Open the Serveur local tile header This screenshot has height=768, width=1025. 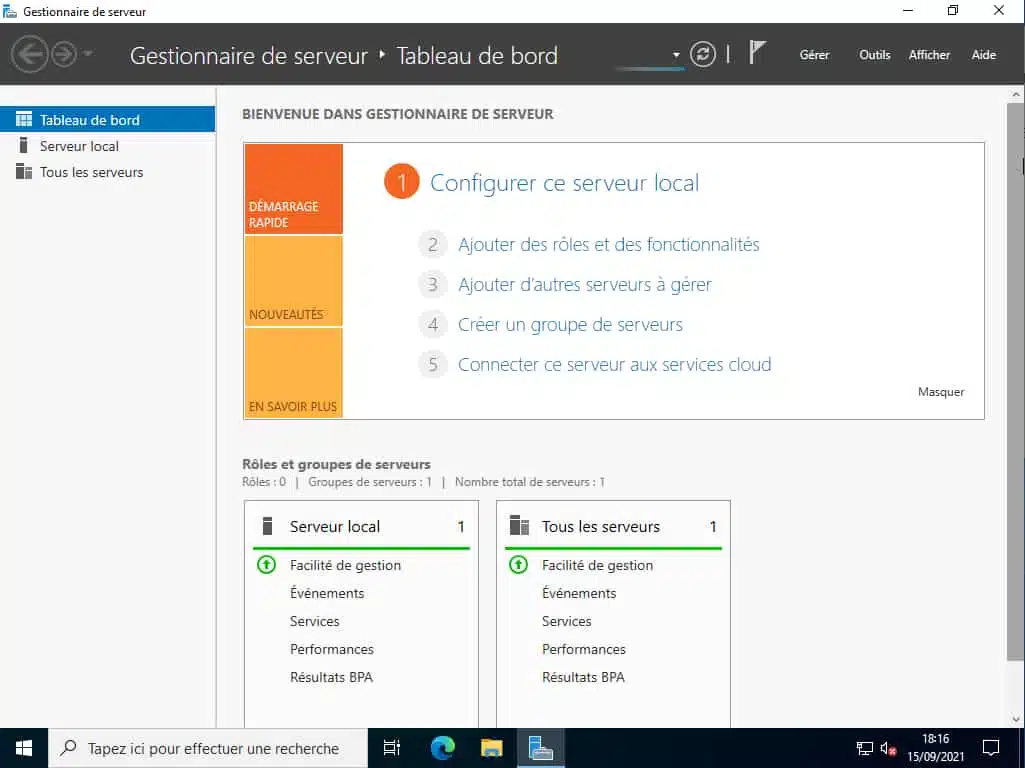[361, 526]
